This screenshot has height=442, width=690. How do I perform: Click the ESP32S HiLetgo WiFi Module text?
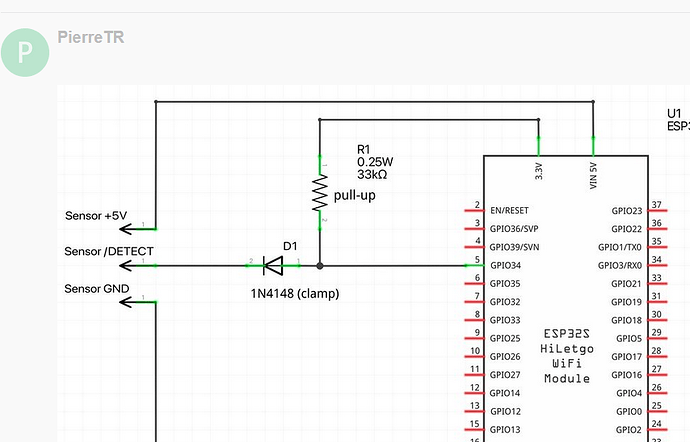[x=567, y=356]
